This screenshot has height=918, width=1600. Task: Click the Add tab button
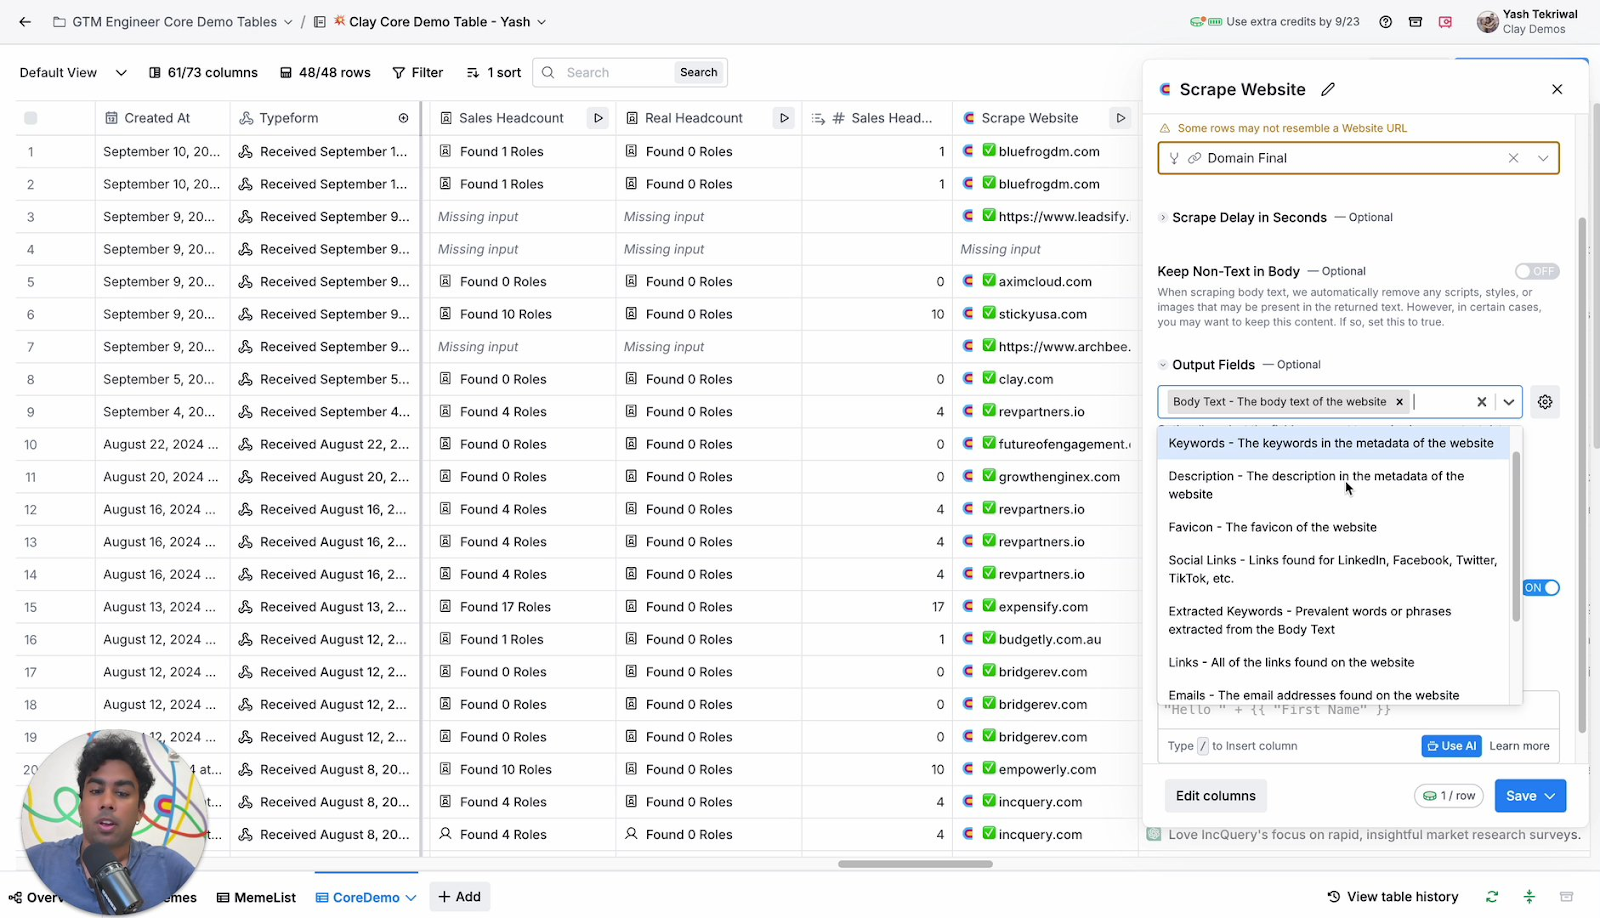[x=459, y=897]
